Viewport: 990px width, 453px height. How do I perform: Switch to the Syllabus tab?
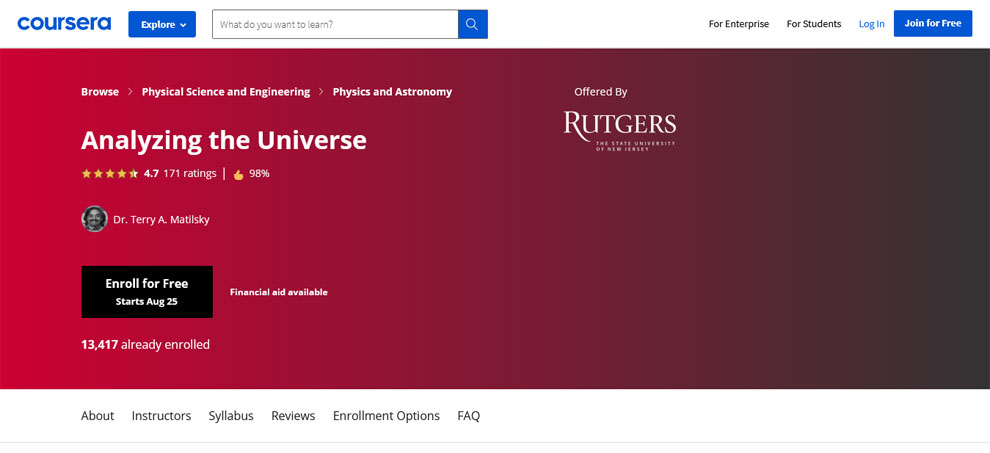pyautogui.click(x=231, y=416)
